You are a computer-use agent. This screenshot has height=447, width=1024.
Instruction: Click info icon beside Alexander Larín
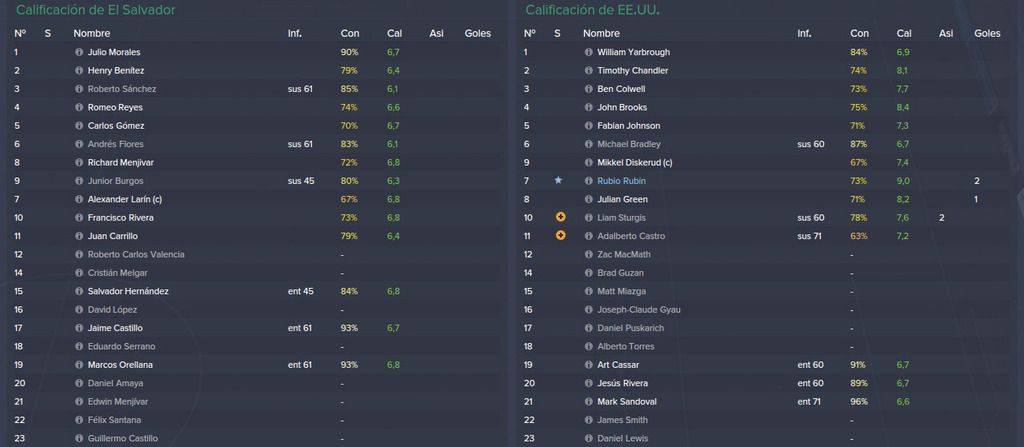tap(79, 199)
